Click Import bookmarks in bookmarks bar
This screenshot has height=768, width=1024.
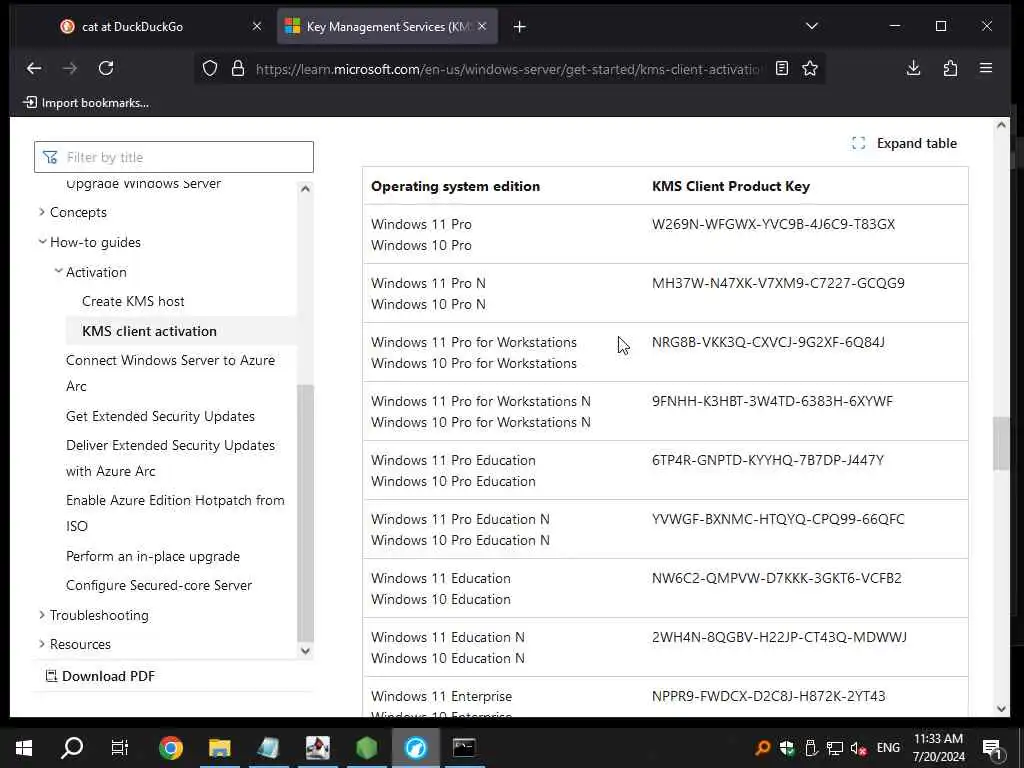86,103
